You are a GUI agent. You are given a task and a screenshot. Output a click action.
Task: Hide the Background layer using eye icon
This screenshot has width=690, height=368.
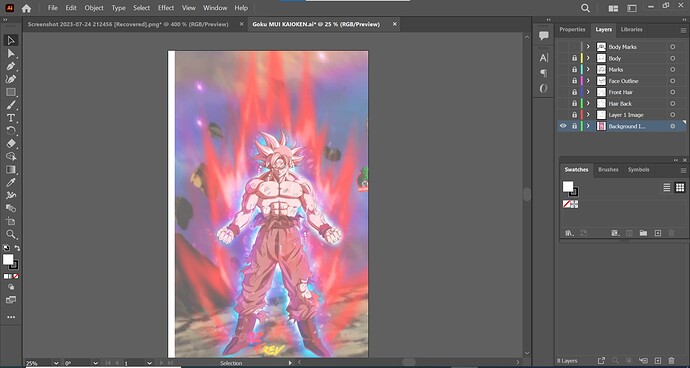pos(563,126)
